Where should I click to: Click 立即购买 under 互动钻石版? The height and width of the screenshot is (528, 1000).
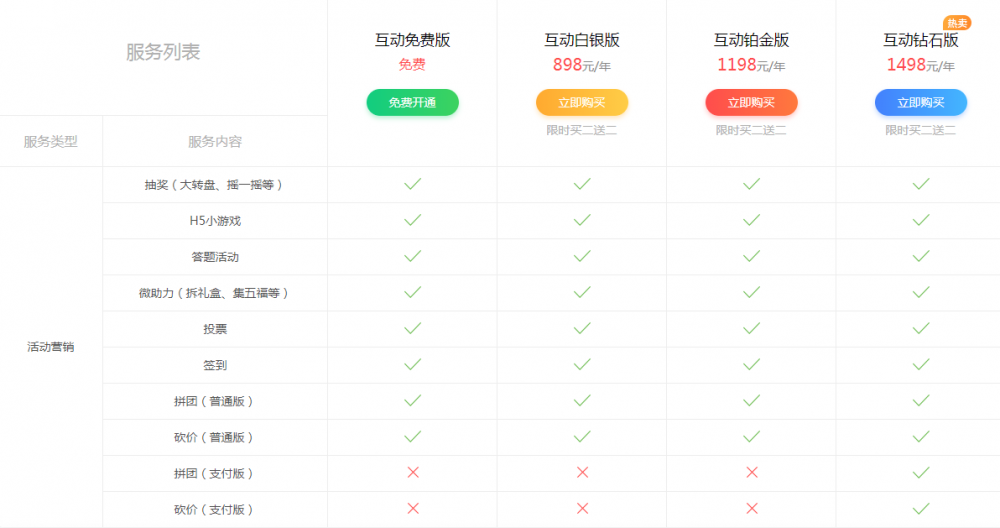point(921,103)
